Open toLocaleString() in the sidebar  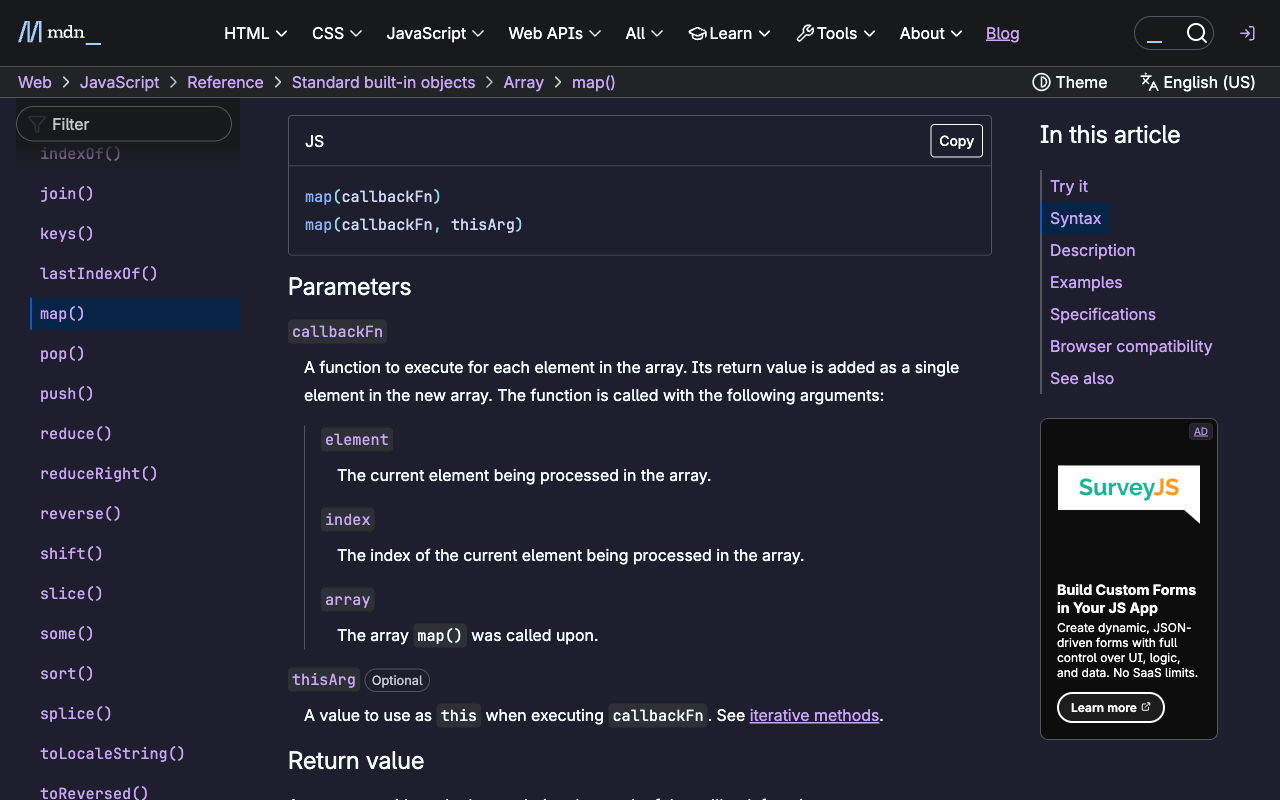pyautogui.click(x=112, y=753)
